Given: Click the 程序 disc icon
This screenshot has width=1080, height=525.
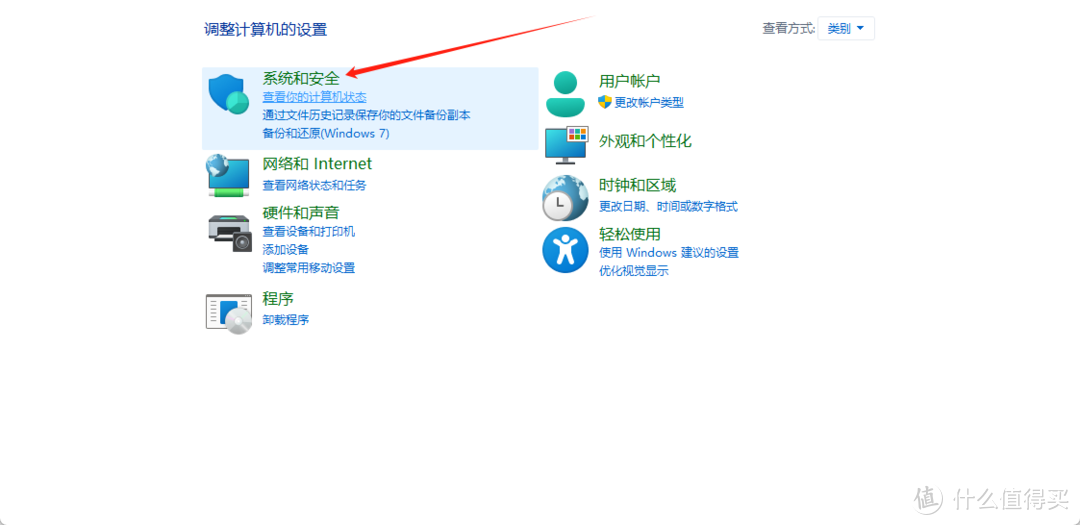Looking at the screenshot, I should [229, 313].
